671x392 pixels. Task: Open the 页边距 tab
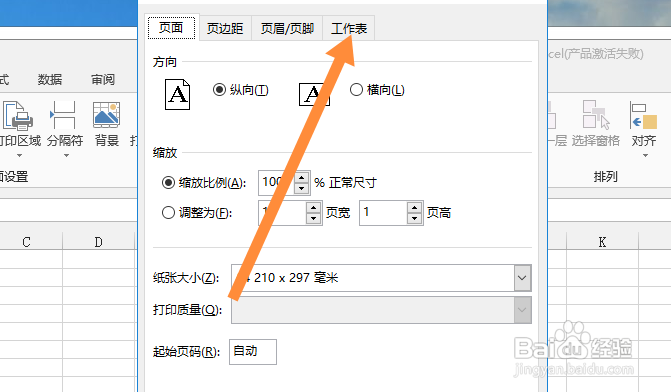225,28
